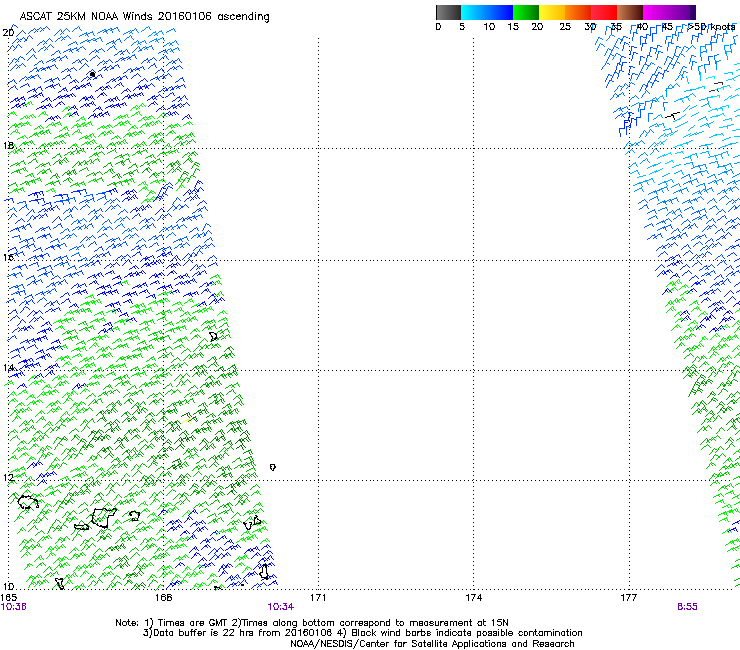Click the longitude label '171' on bottom axis

(x=318, y=598)
